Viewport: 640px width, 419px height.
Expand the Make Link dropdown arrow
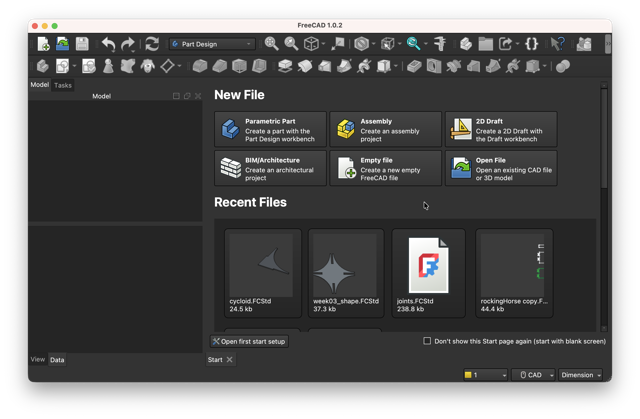517,44
